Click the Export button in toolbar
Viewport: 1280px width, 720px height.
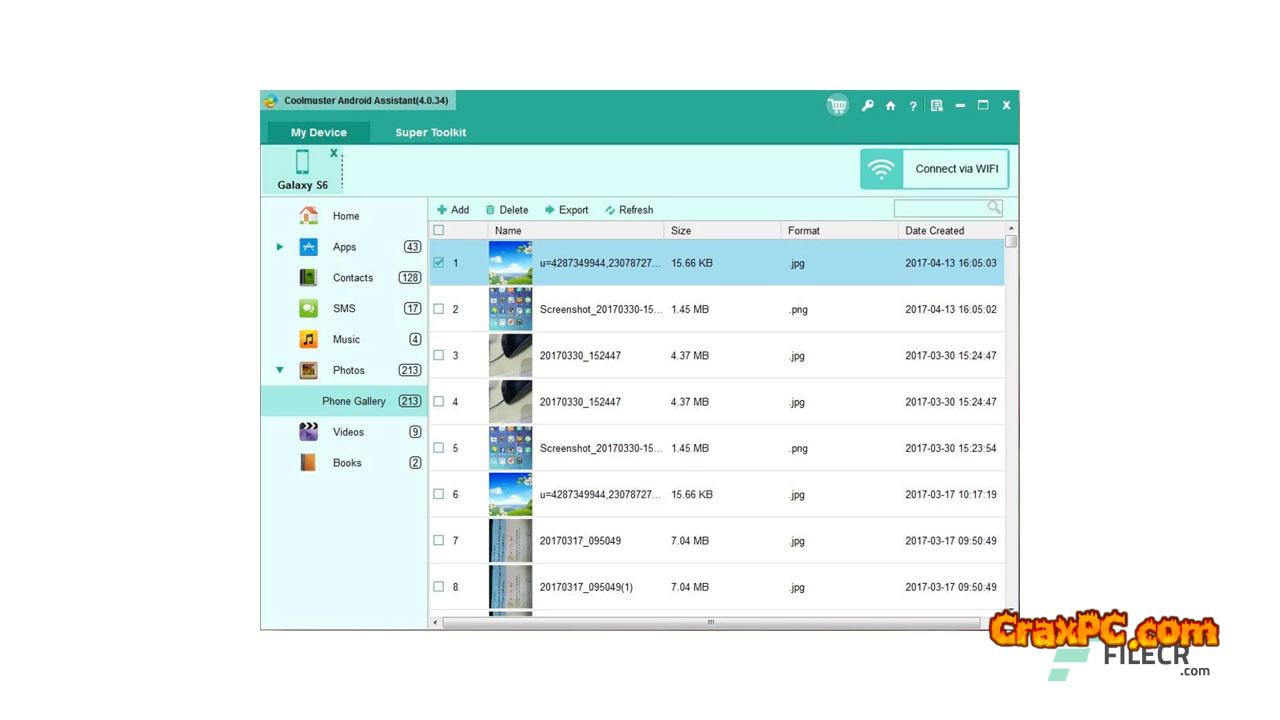566,210
